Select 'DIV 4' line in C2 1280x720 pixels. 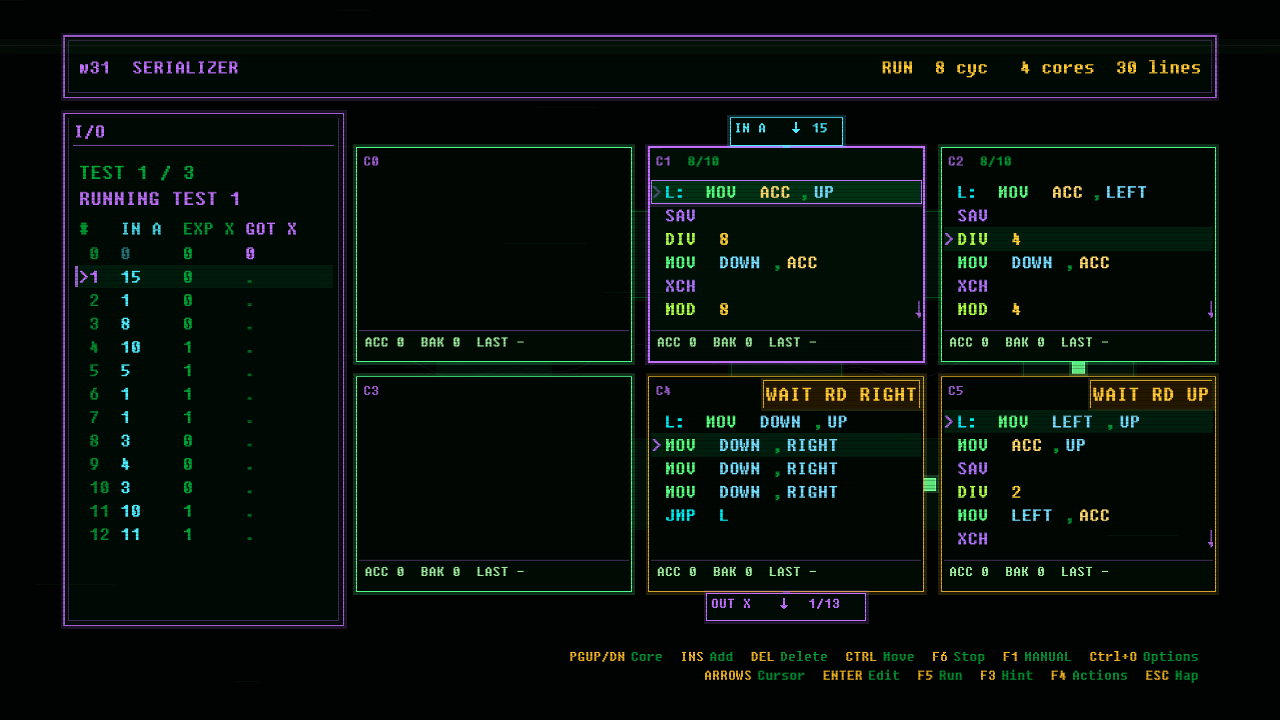point(1078,239)
